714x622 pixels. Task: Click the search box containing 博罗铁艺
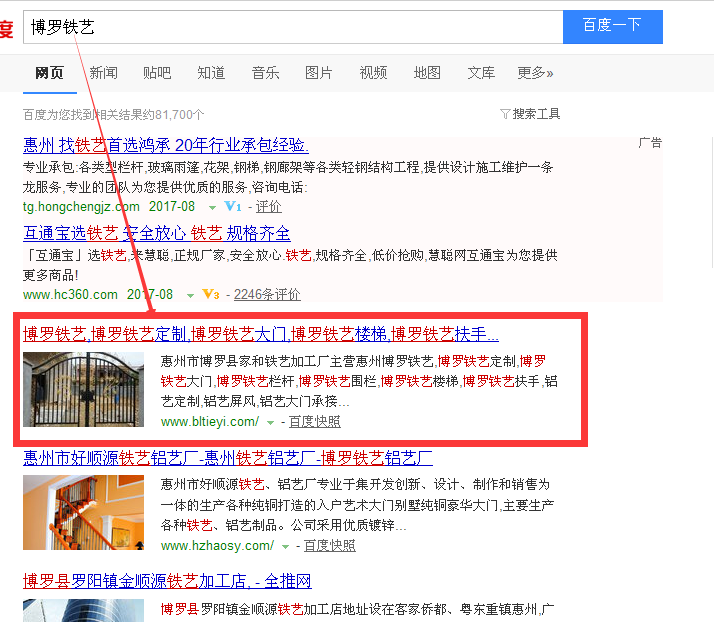click(290, 26)
